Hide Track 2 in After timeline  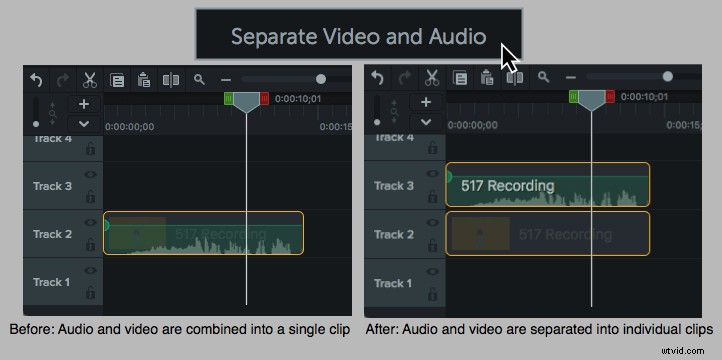432,222
